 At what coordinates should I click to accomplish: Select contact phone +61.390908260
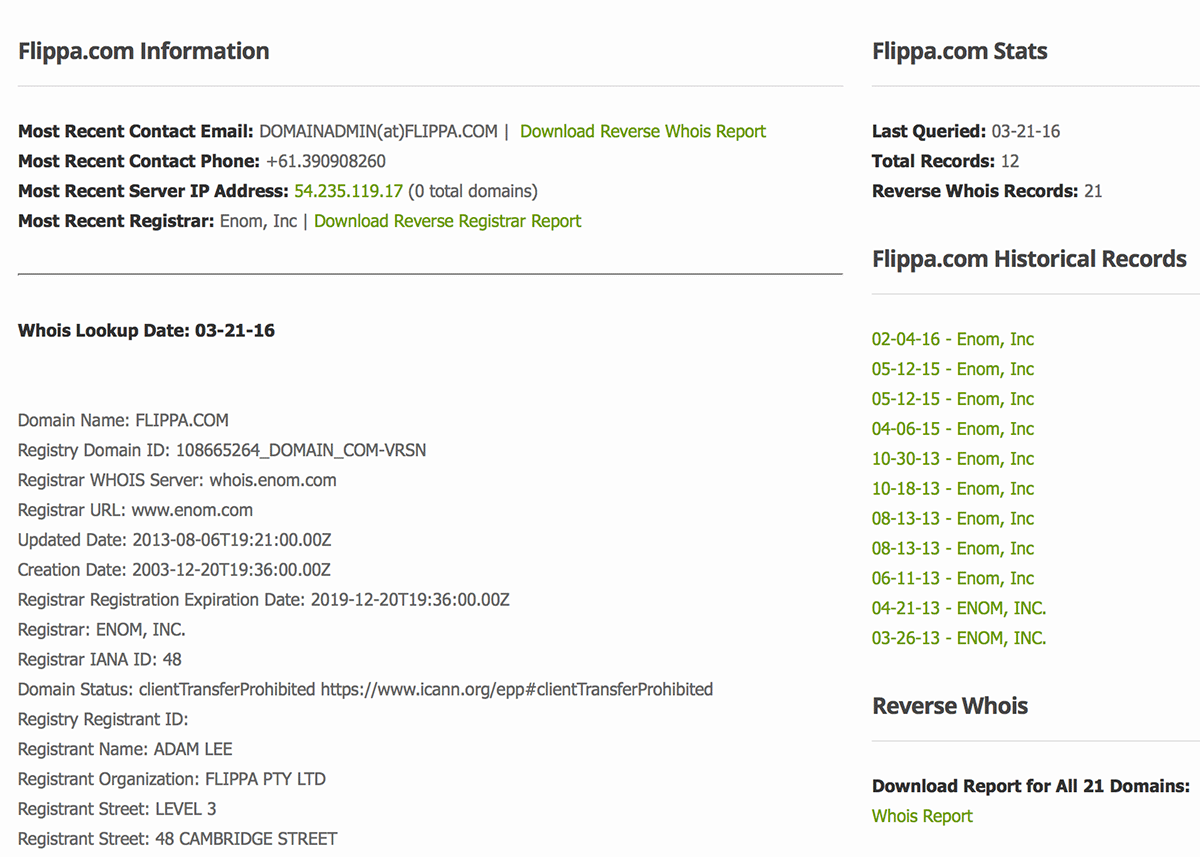tap(326, 161)
